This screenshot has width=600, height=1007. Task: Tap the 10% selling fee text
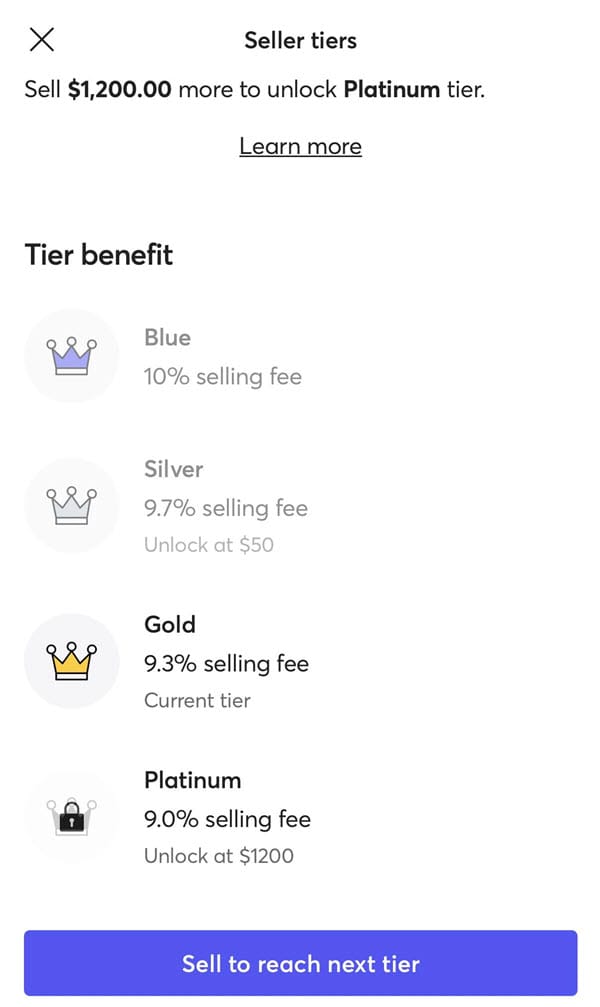click(x=222, y=377)
